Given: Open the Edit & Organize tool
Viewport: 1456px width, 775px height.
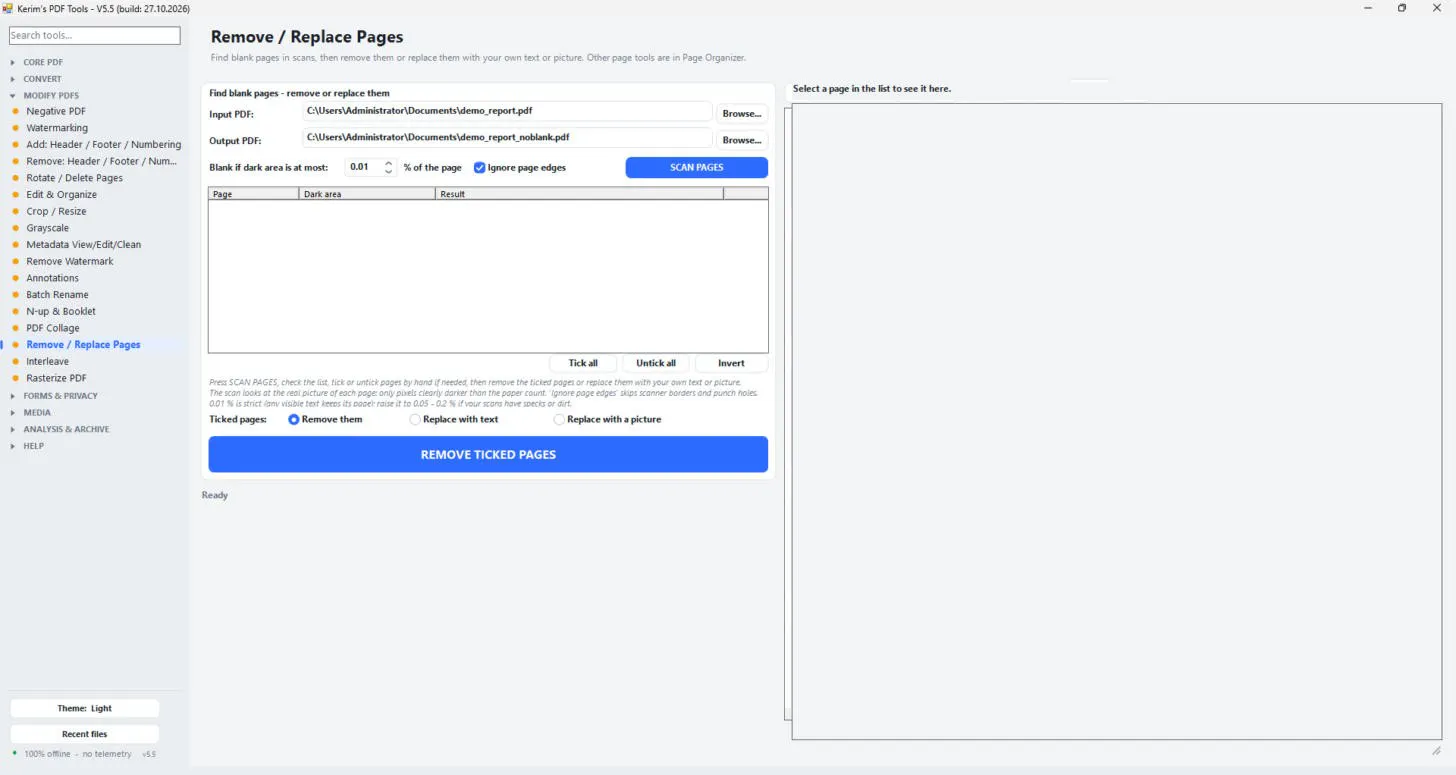Looking at the screenshot, I should pos(62,195).
